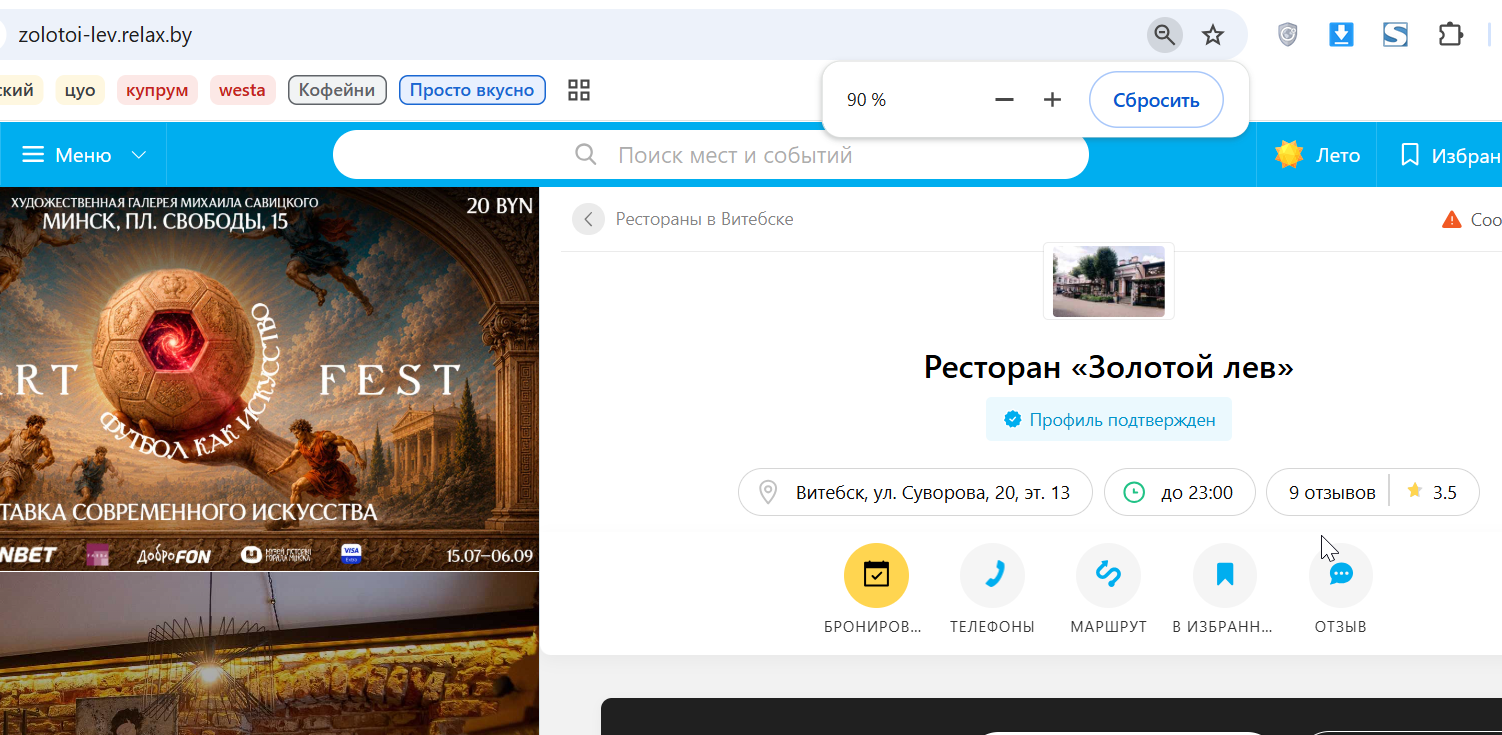Show phone numbers with the Телефоны icon
The height and width of the screenshot is (735, 1502).
point(992,575)
